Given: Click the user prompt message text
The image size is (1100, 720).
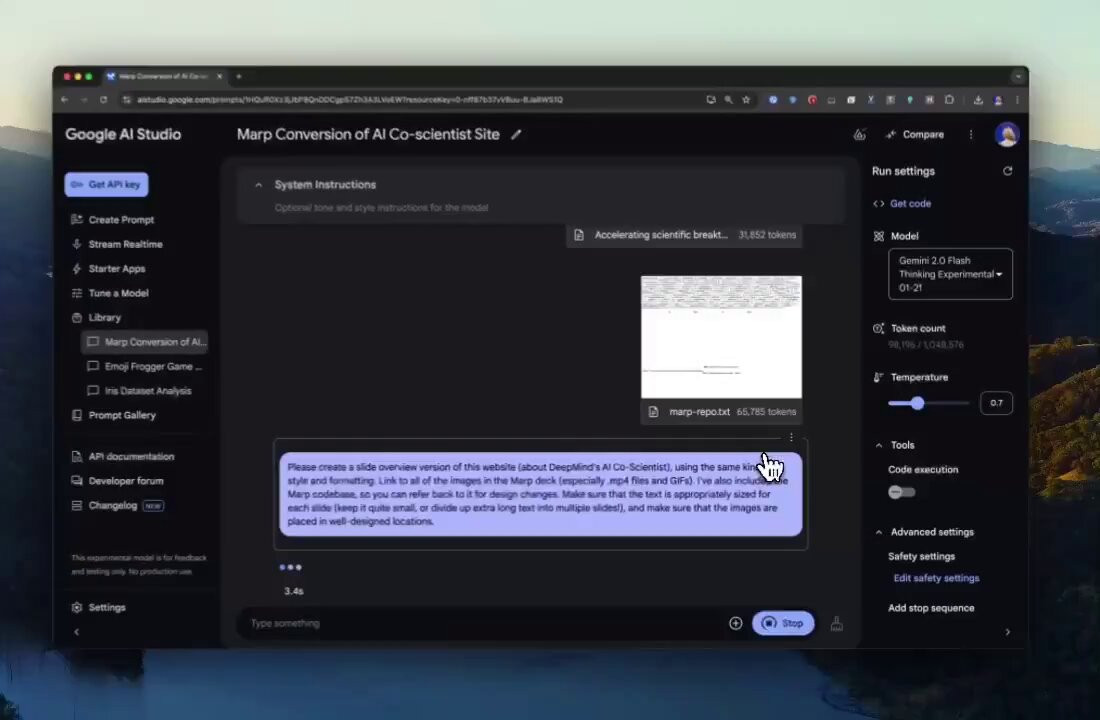Looking at the screenshot, I should (x=540, y=494).
